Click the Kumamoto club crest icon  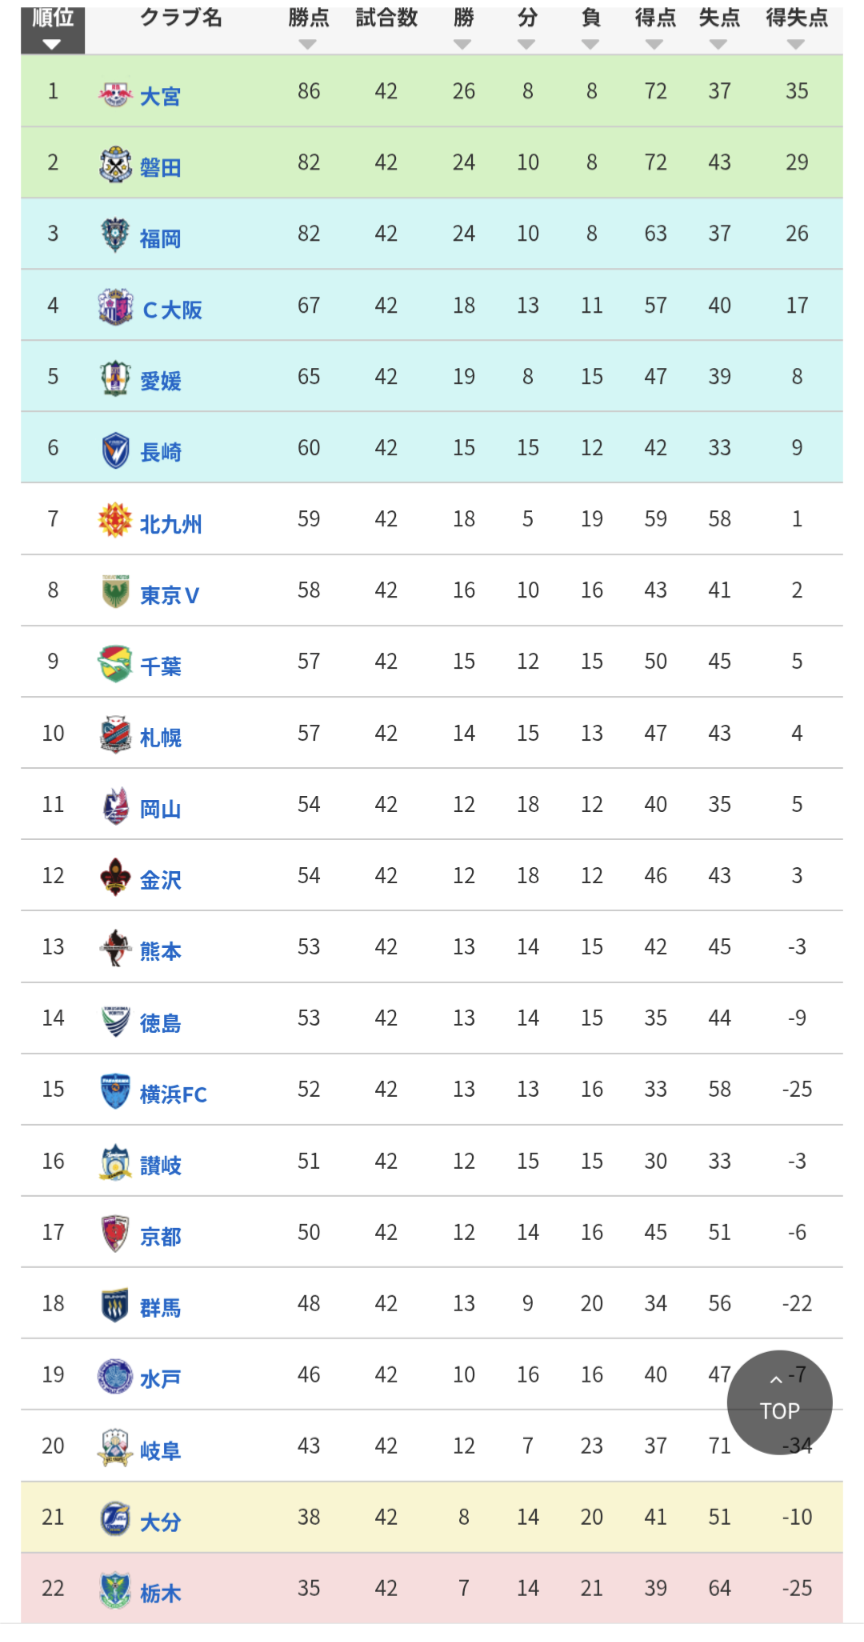pyautogui.click(x=115, y=949)
